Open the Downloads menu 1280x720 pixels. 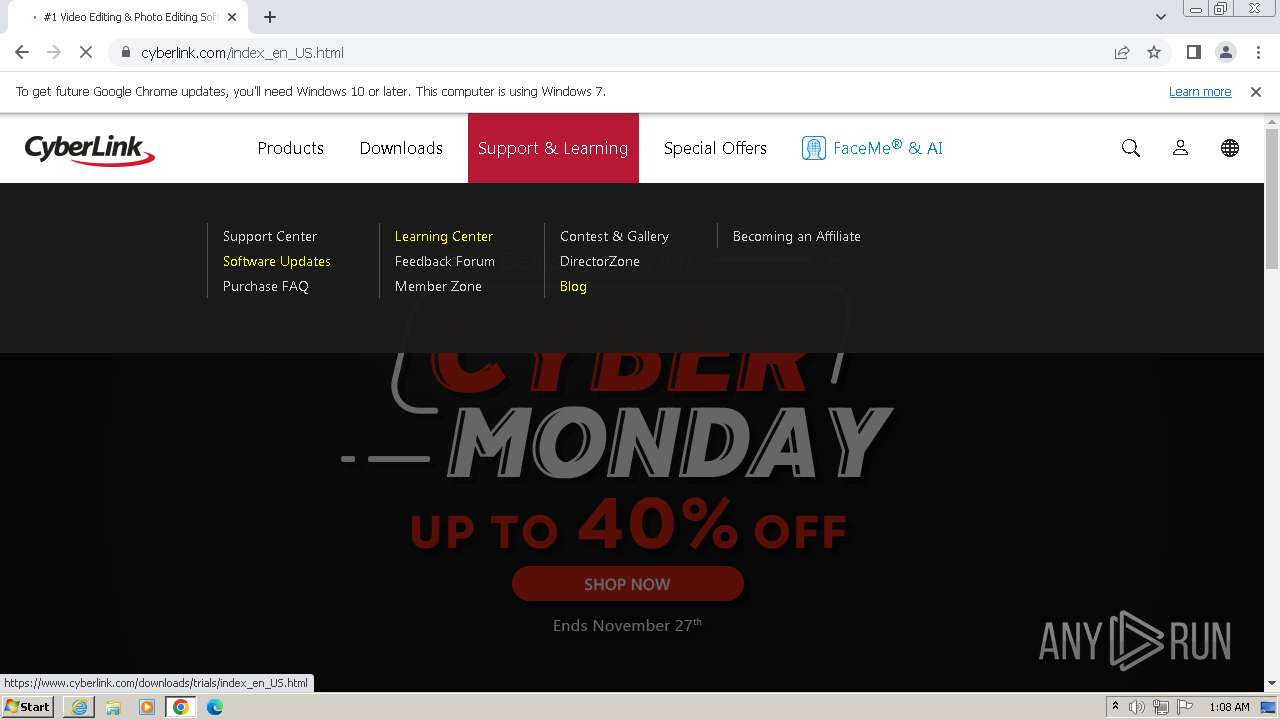click(401, 148)
